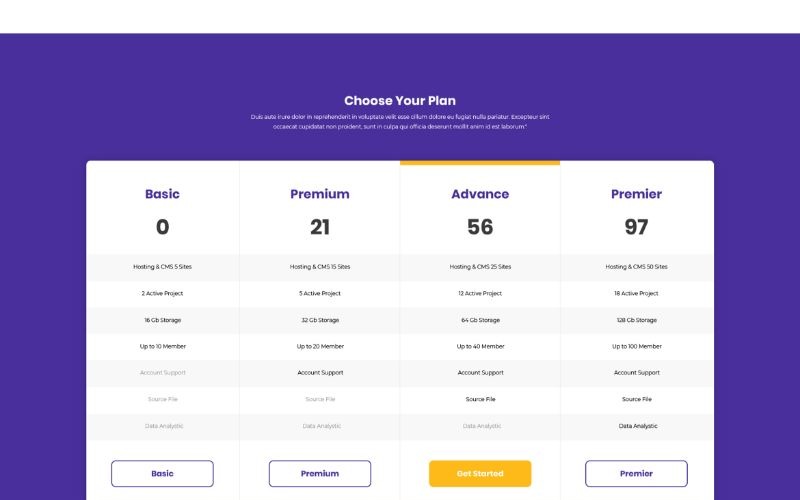This screenshot has height=500, width=800.
Task: Click the price 56 in Advance column
Action: (x=480, y=227)
